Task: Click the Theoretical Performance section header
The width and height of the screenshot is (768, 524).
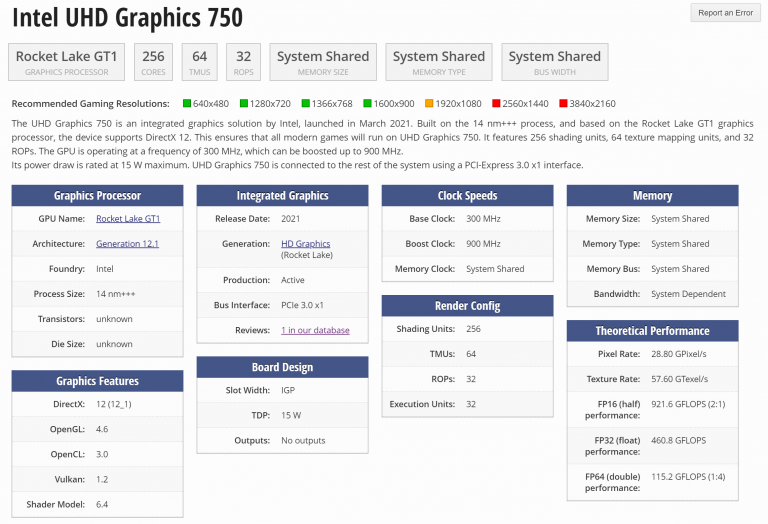Action: click(x=652, y=331)
